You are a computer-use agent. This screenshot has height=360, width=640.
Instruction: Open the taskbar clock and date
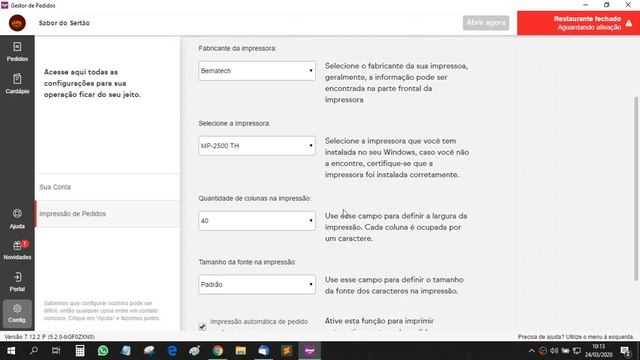click(599, 351)
